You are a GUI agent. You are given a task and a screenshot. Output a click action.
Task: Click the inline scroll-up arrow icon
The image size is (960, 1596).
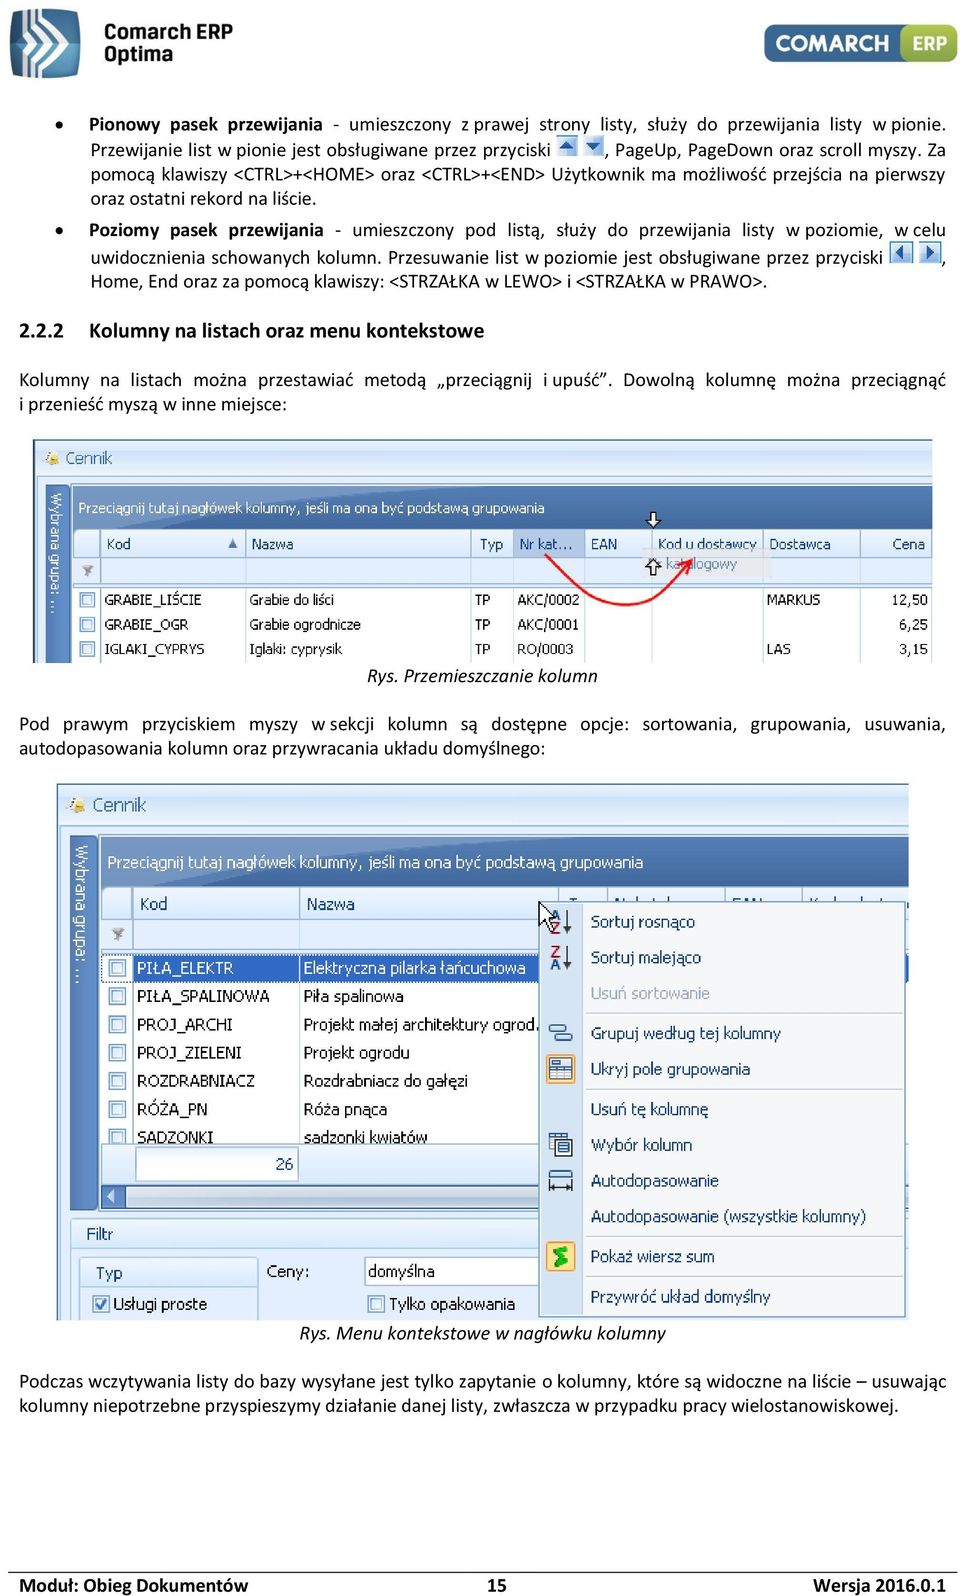point(567,146)
